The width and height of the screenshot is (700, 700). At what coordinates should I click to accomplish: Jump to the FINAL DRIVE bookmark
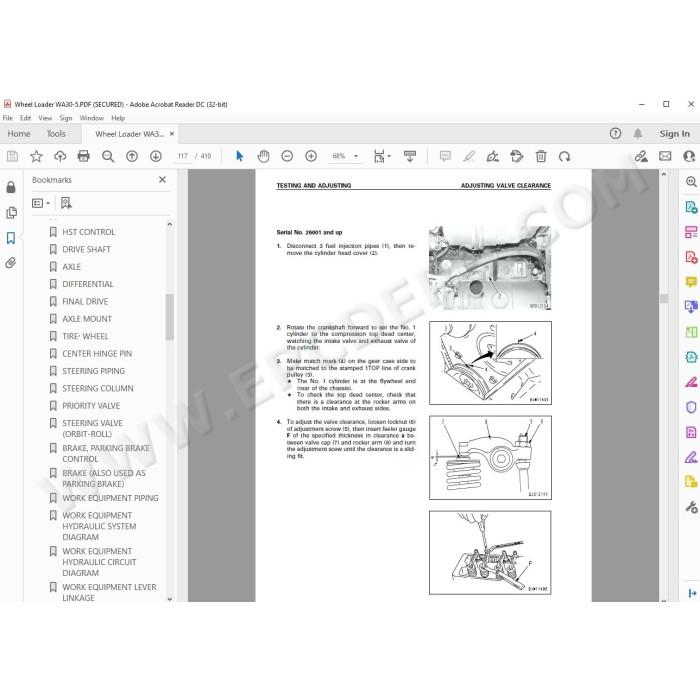(85, 302)
